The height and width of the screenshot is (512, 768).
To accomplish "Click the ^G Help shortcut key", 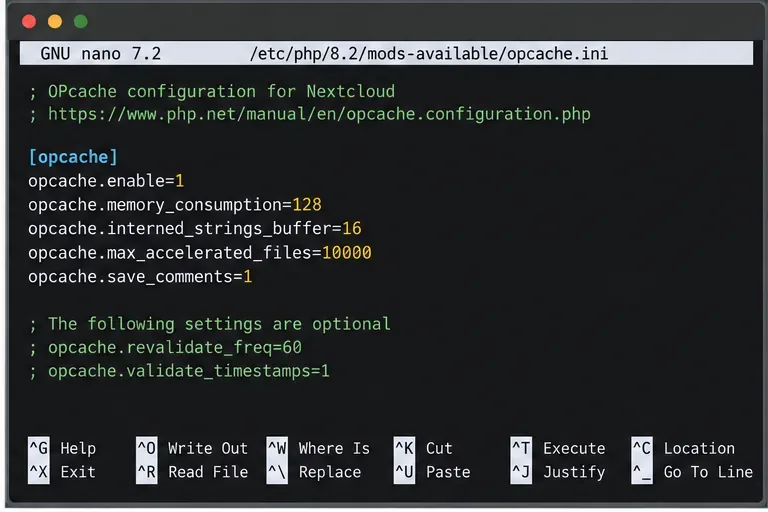I will [39, 448].
